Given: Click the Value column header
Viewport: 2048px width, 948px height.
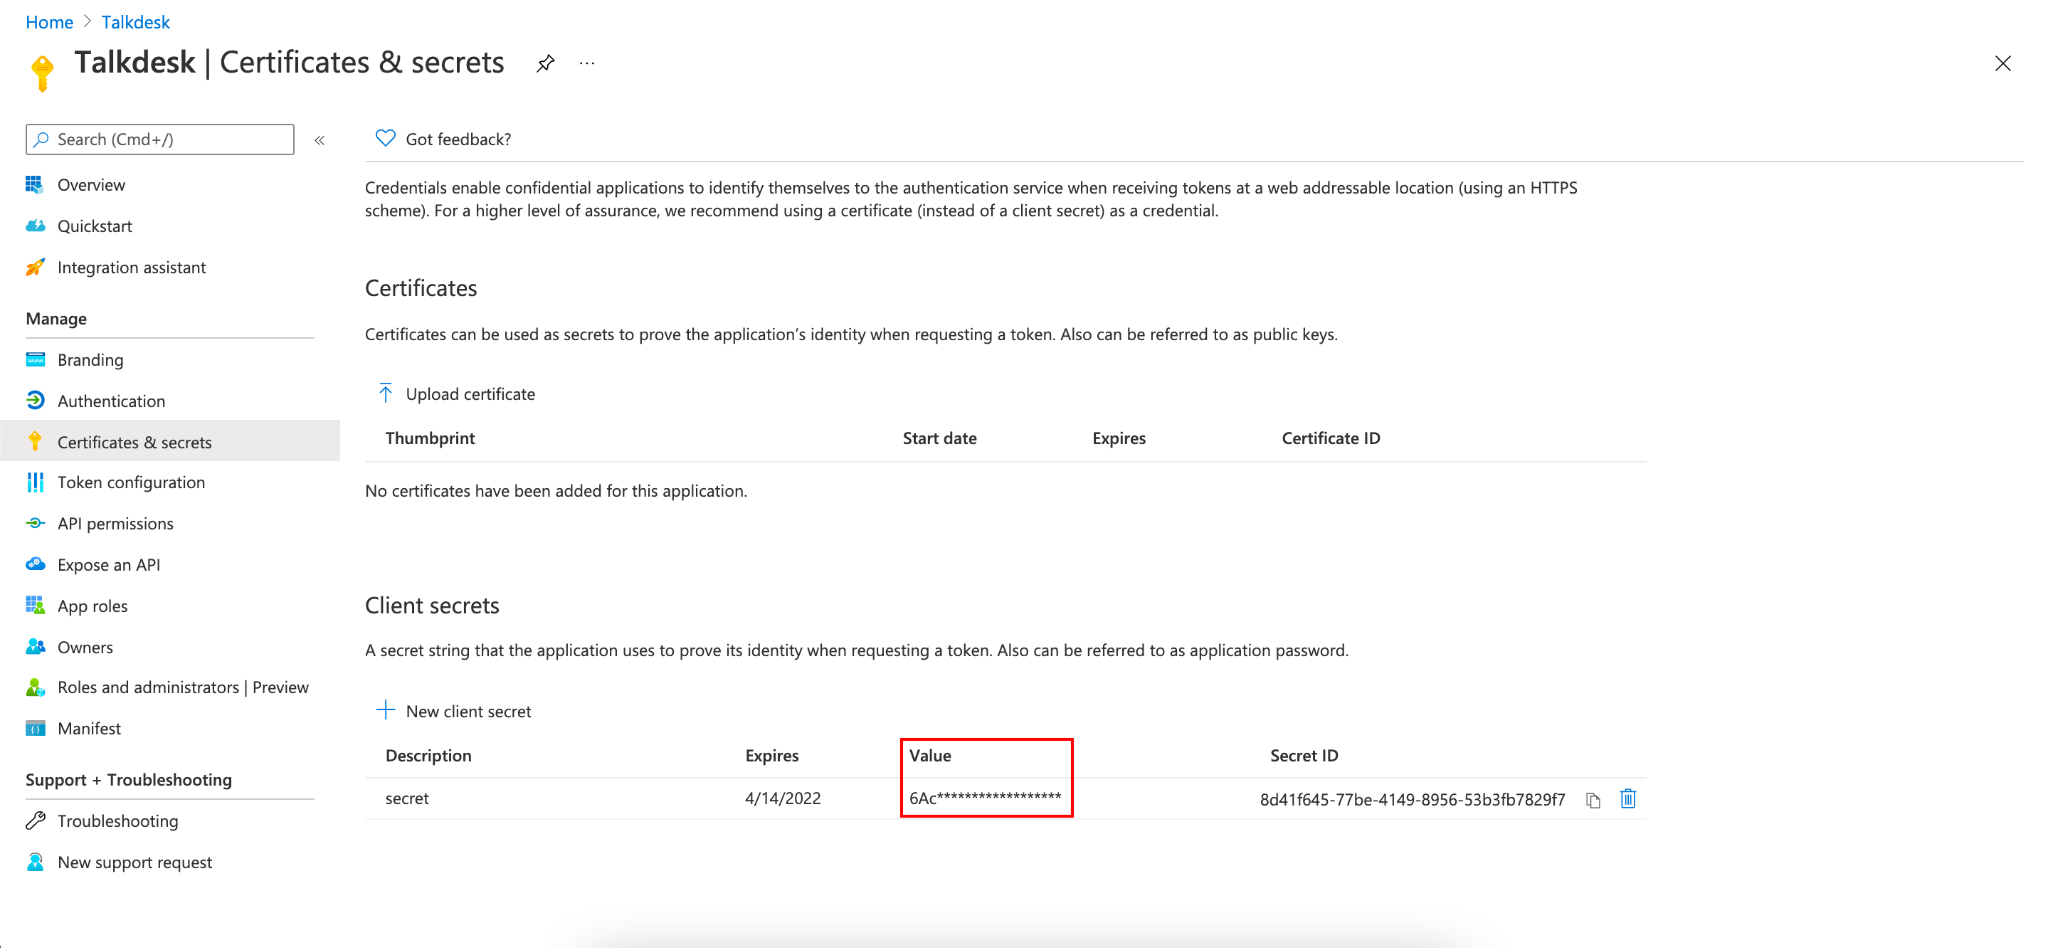Looking at the screenshot, I should 930,756.
